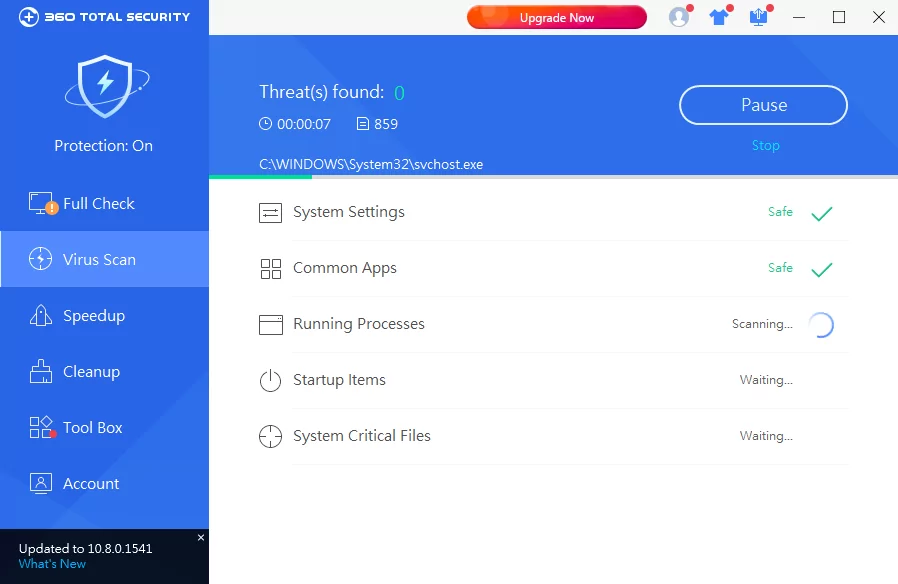The image size is (898, 584).
Task: Stop the scan using Stop link
Action: 765,145
